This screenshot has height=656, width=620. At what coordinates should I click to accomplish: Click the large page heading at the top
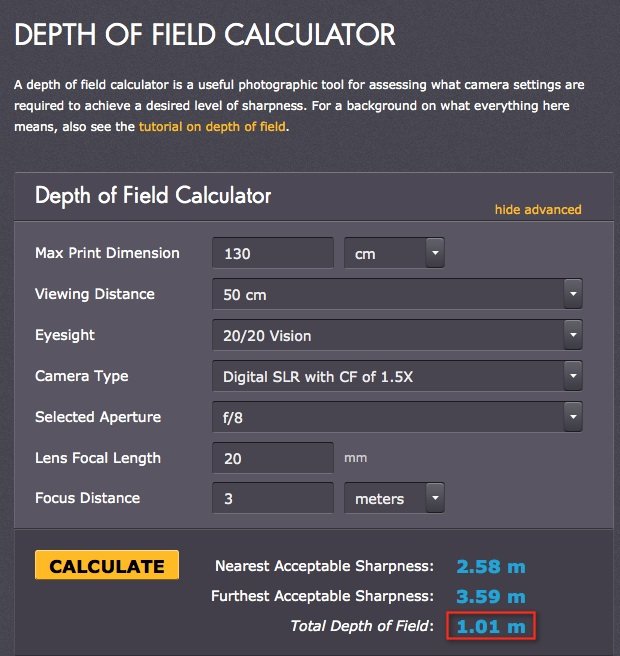tap(205, 35)
